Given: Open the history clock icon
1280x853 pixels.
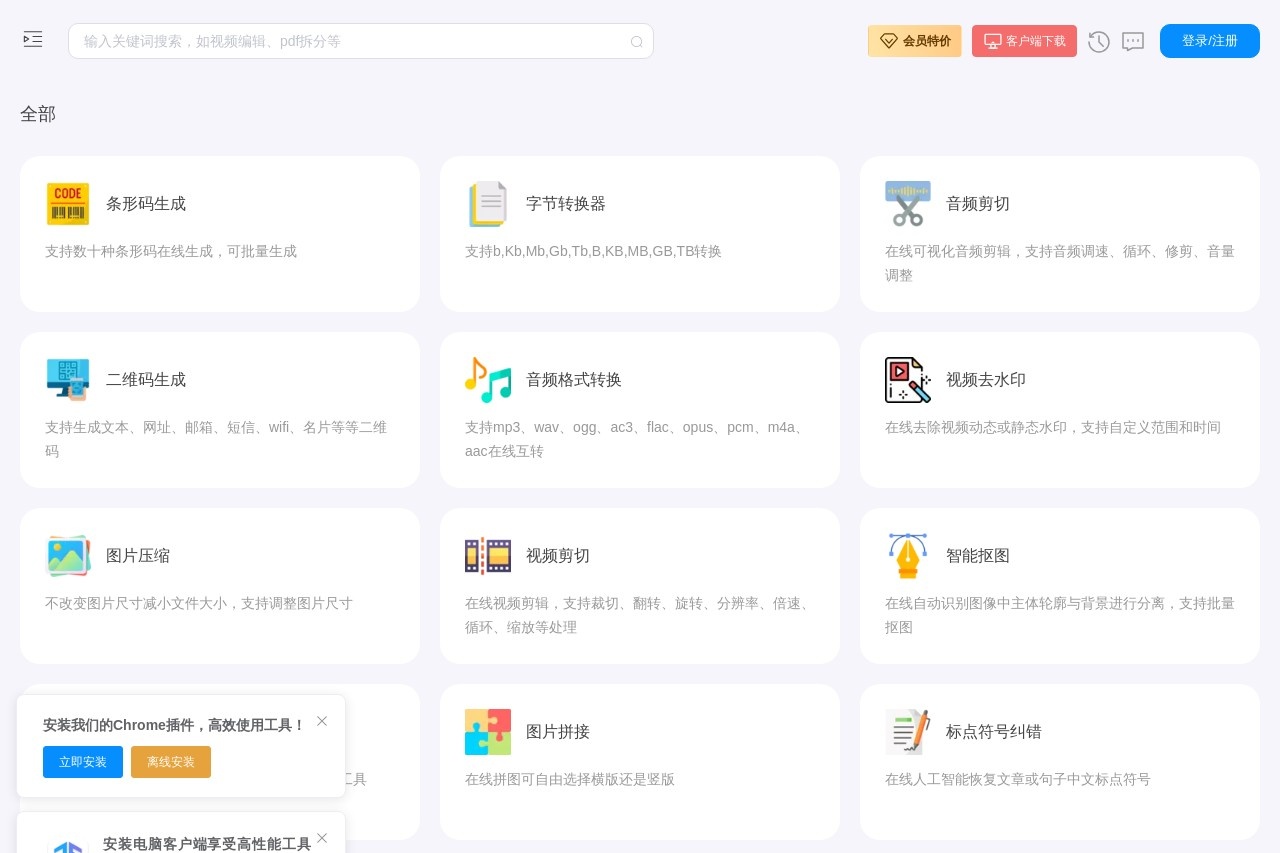Looking at the screenshot, I should pyautogui.click(x=1099, y=42).
